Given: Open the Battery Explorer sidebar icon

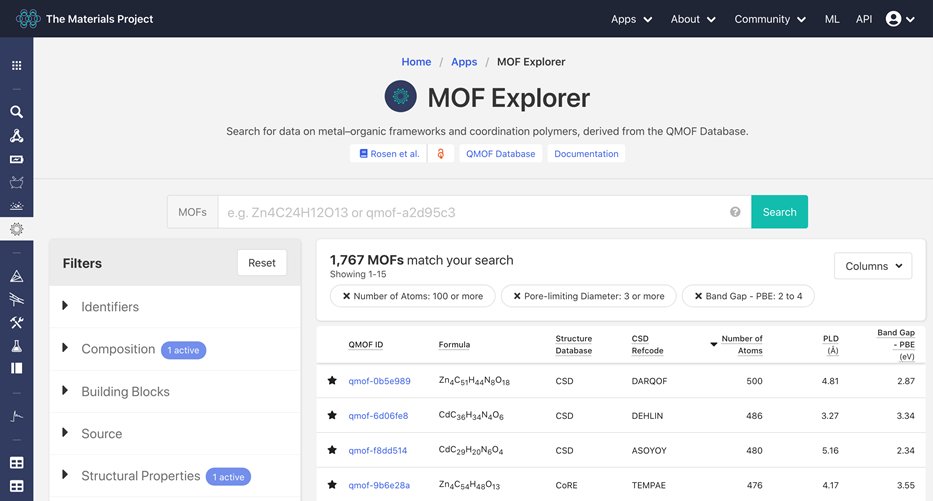Looking at the screenshot, I should (x=17, y=159).
